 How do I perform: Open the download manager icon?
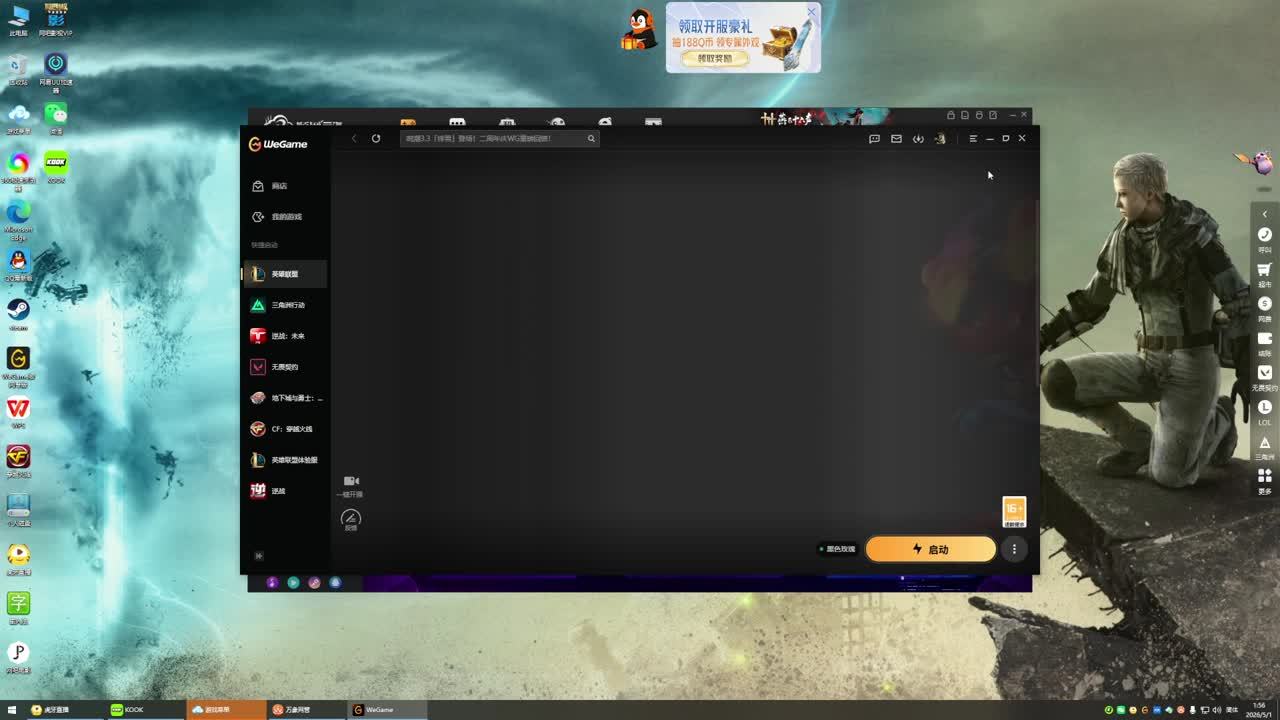tap(918, 139)
